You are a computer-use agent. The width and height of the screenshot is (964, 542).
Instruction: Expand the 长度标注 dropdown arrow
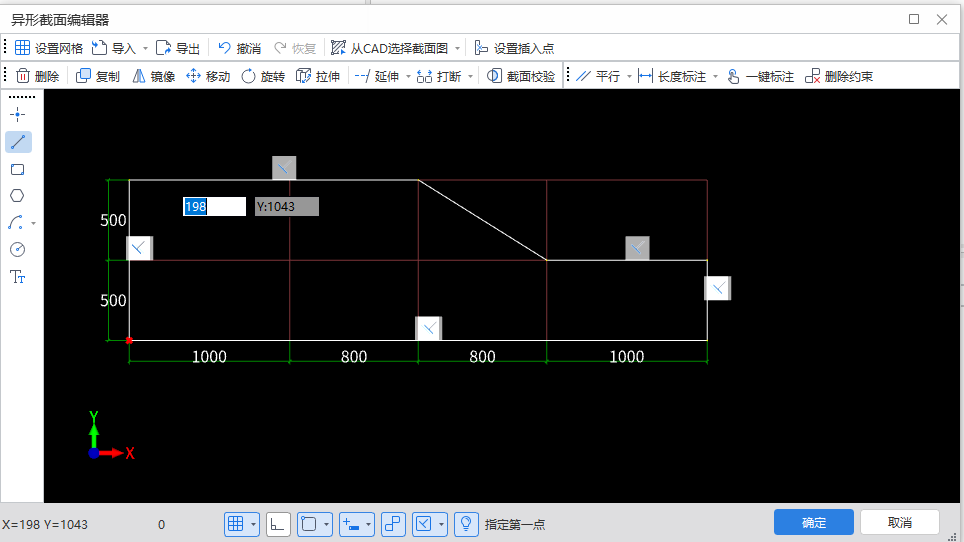tap(715, 76)
